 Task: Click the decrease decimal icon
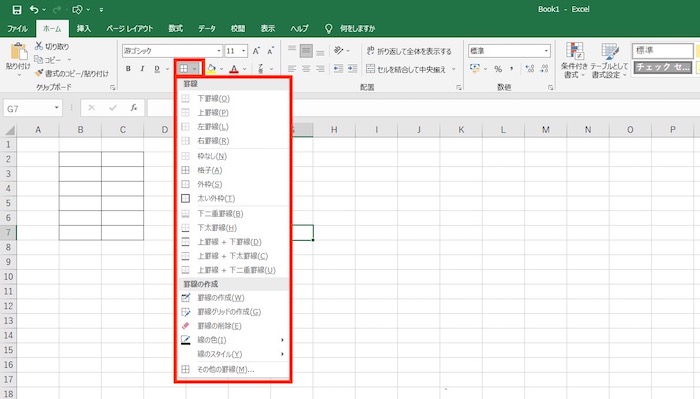coord(544,69)
